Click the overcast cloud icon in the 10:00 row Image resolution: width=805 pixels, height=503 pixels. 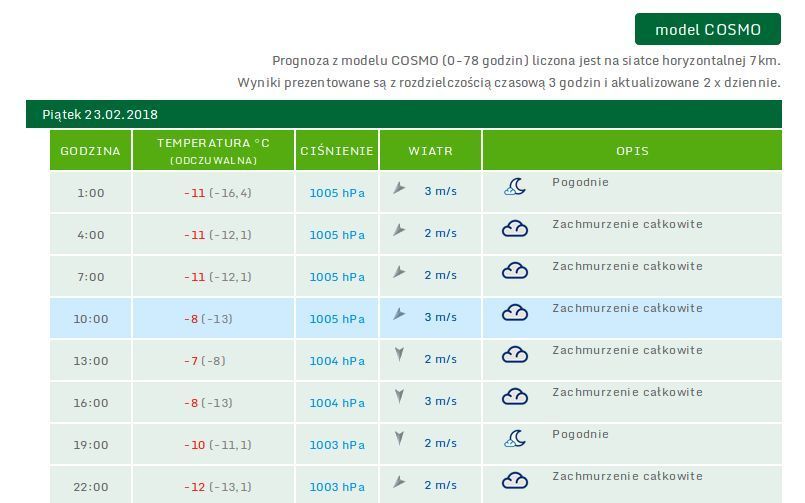pos(515,313)
